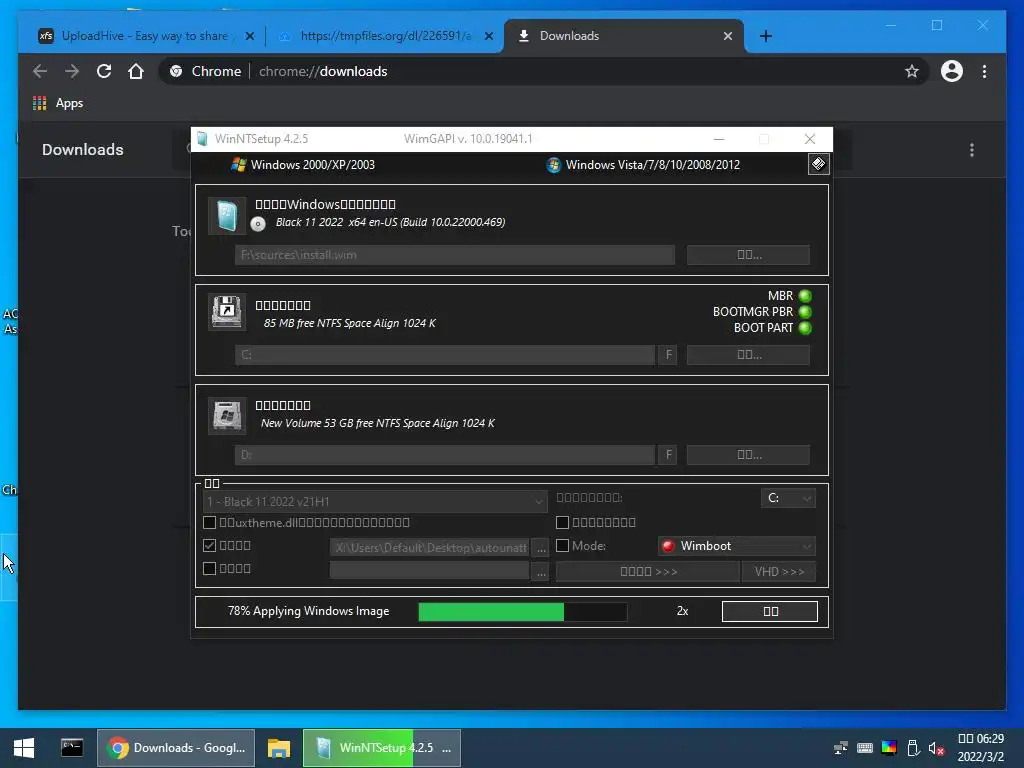Click the Windows installation source icon
Image resolution: width=1024 pixels, height=768 pixels.
point(227,216)
